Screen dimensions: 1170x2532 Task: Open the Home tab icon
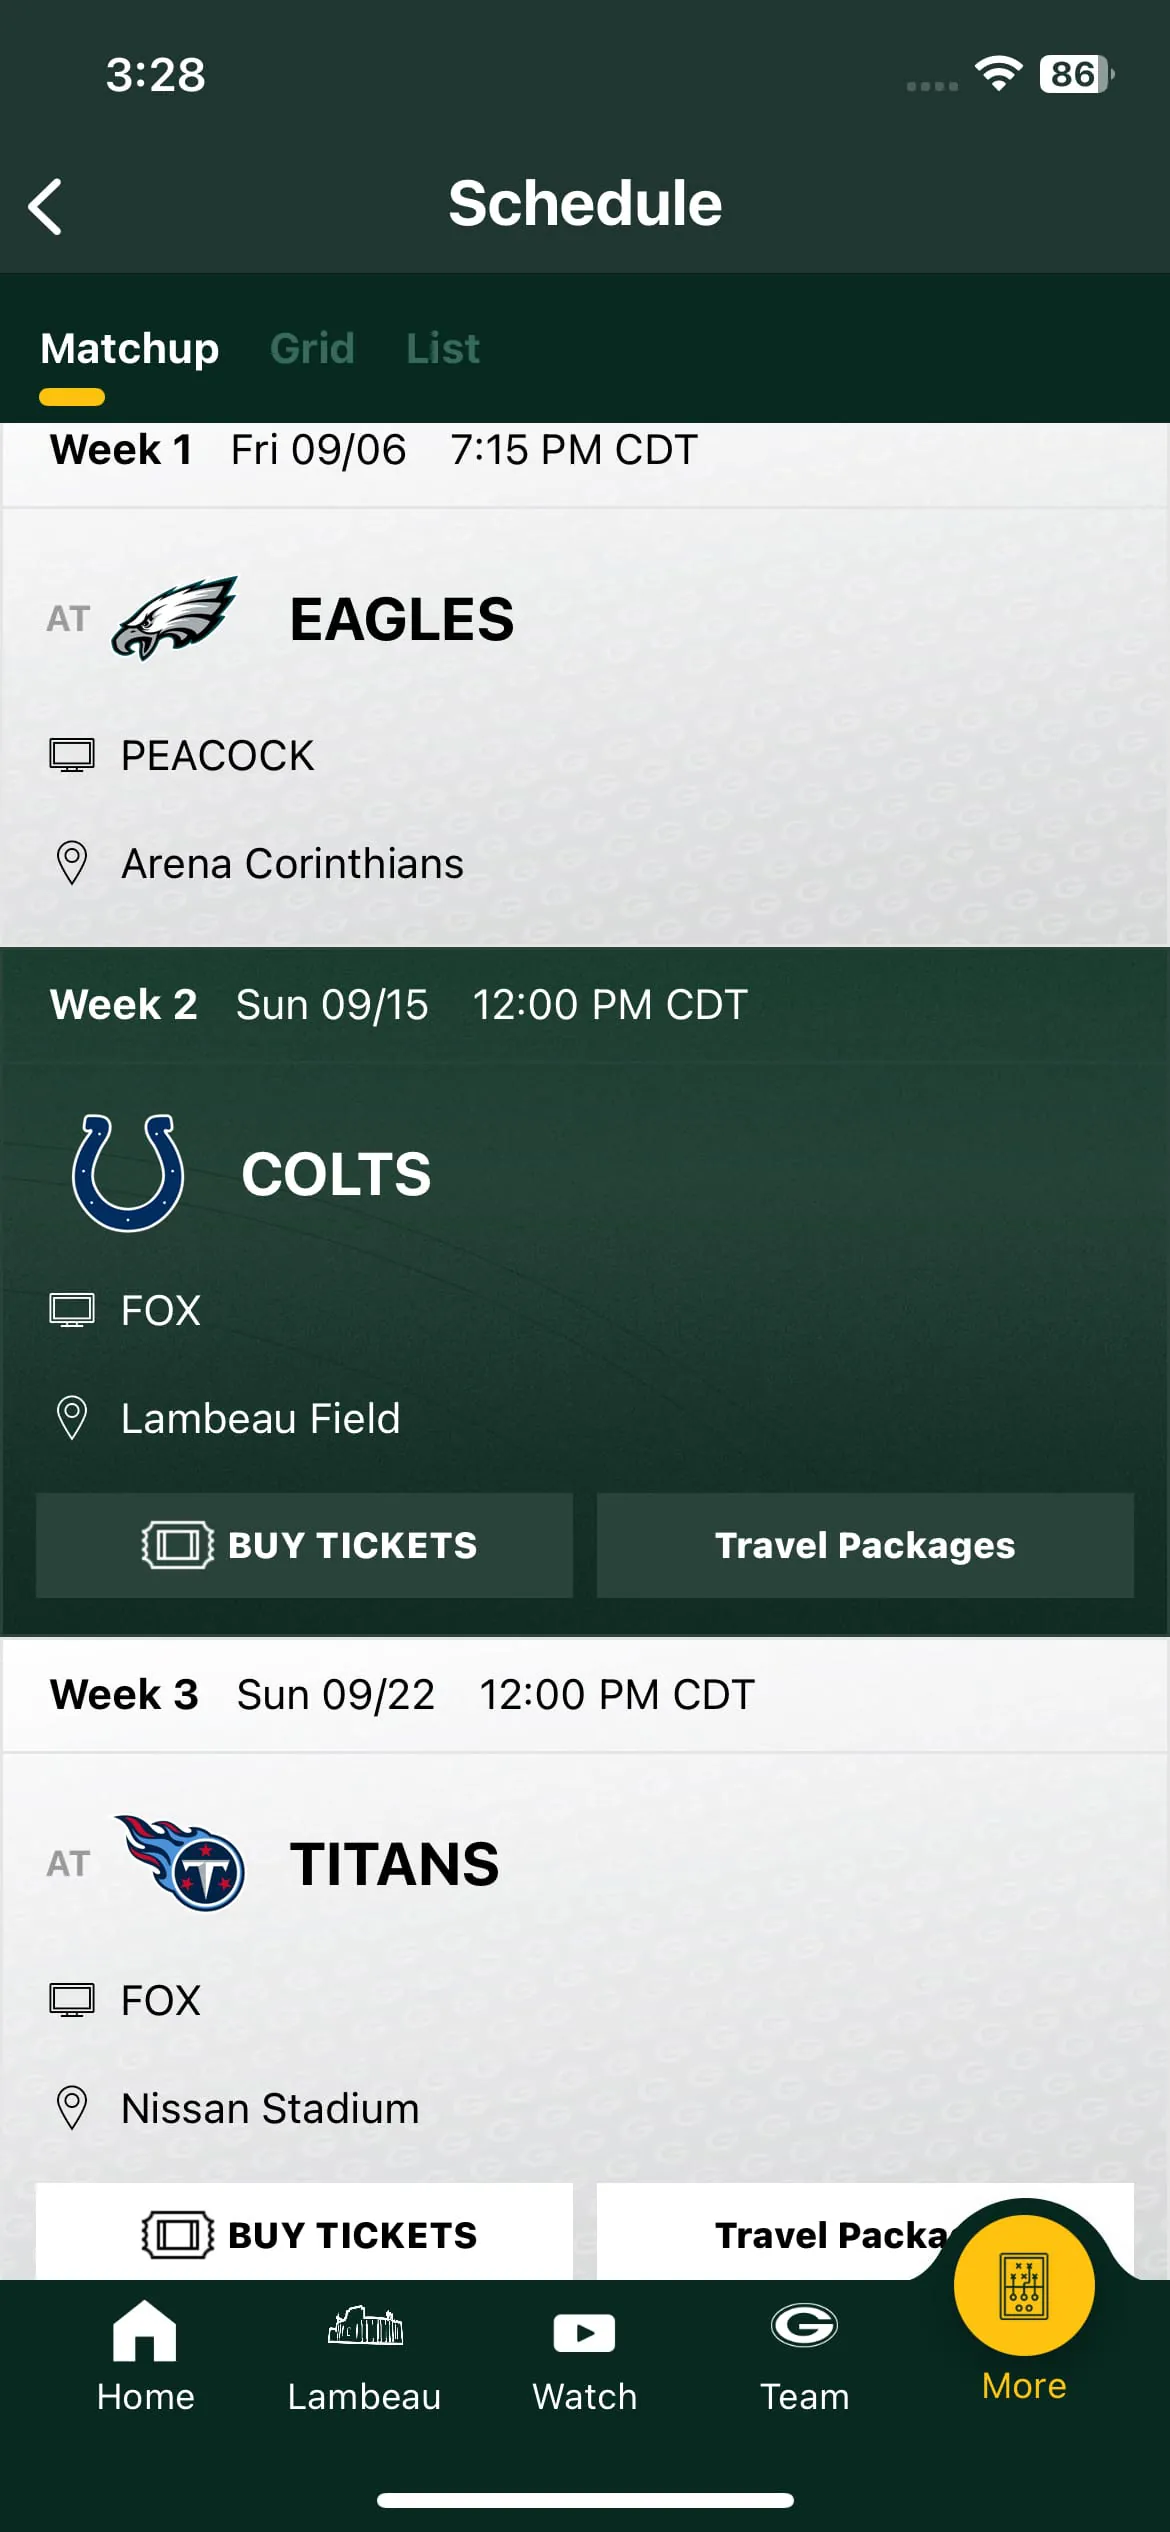pos(145,2331)
